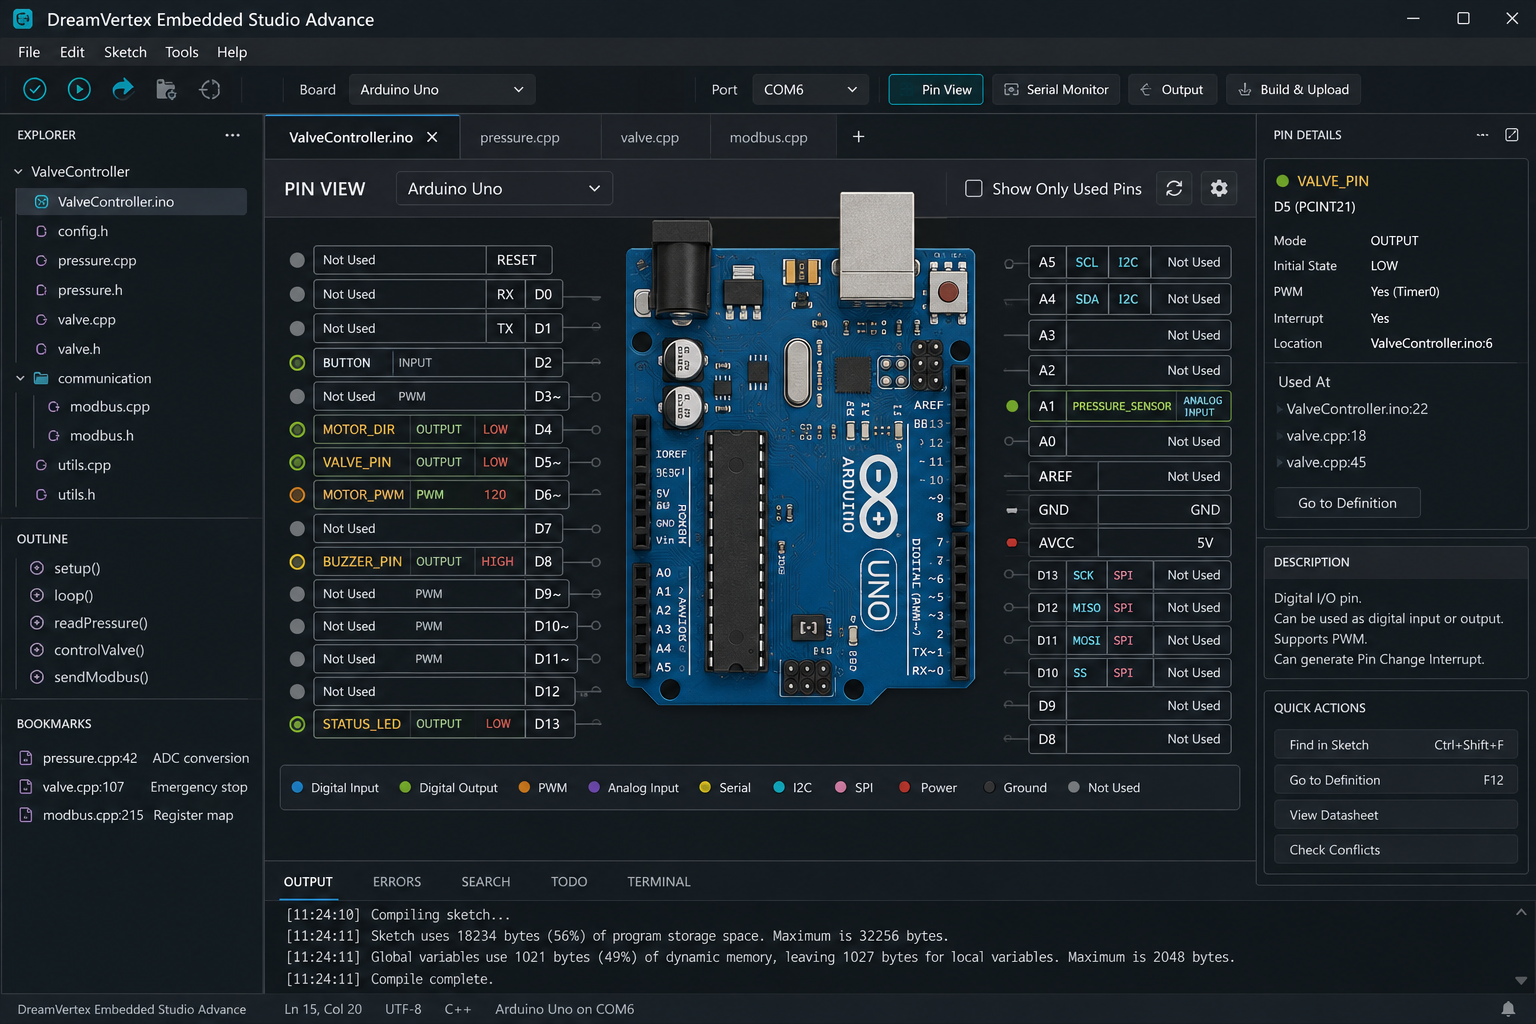The image size is (1536, 1024).
Task: Pop out the Pin Details panel
Action: click(x=1512, y=135)
